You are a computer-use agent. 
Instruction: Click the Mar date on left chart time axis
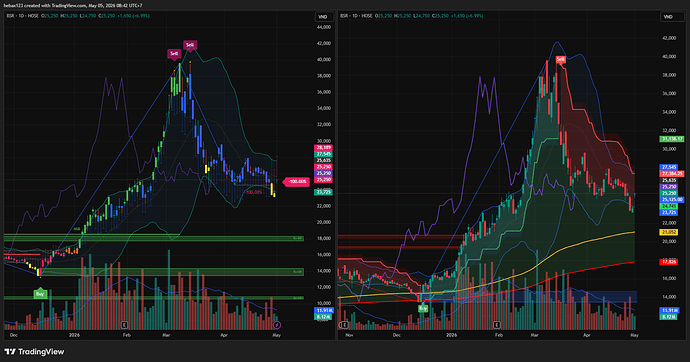(166, 335)
